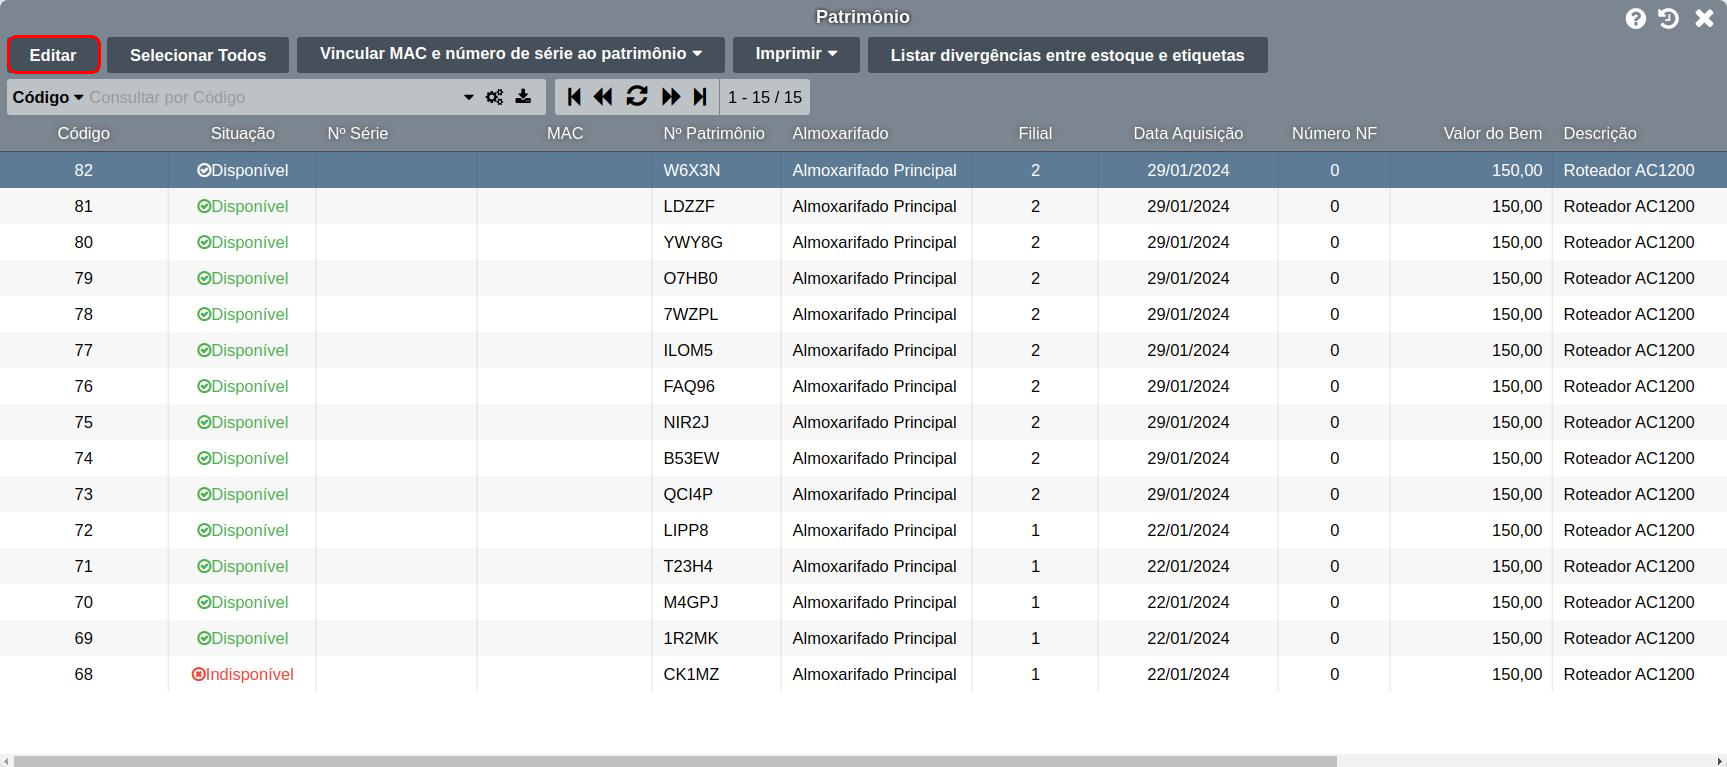Click the horizontal scrollbar thumb
This screenshot has width=1727, height=767.
tap(675, 761)
